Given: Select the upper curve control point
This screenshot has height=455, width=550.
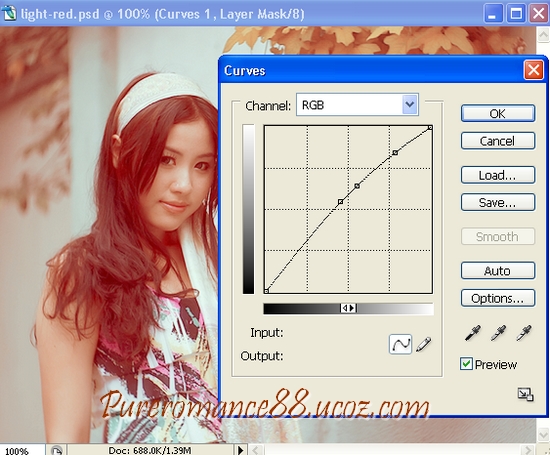Looking at the screenshot, I should (395, 153).
